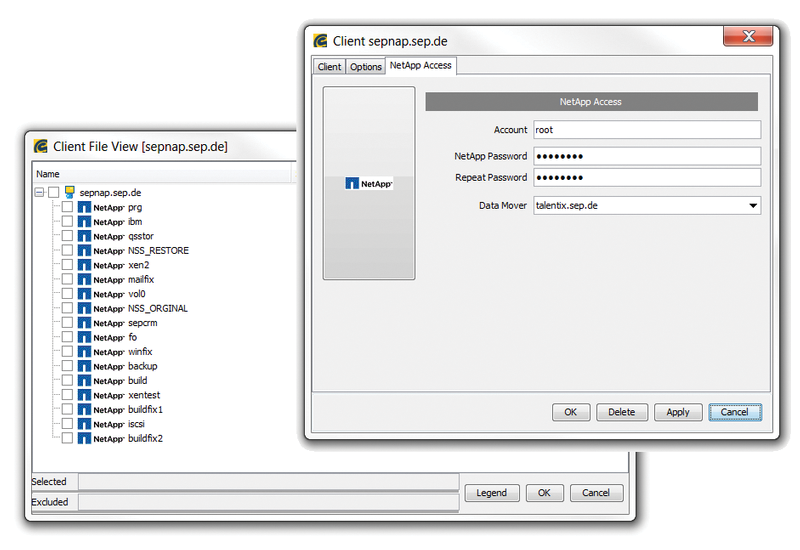Image resolution: width=800 pixels, height=550 pixels.
Task: Focus the Repeat Password field
Action: pos(647,178)
